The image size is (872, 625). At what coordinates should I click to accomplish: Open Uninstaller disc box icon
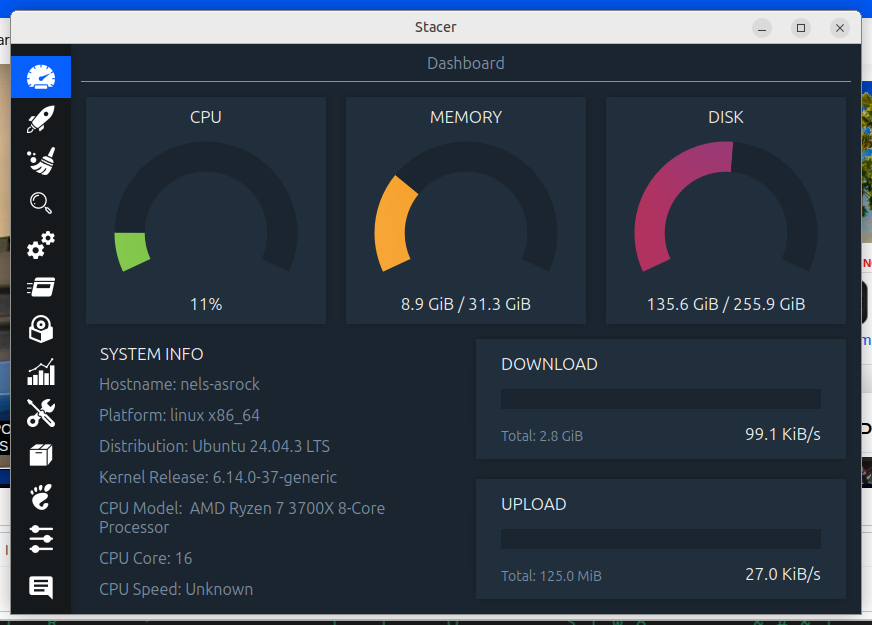(x=41, y=329)
